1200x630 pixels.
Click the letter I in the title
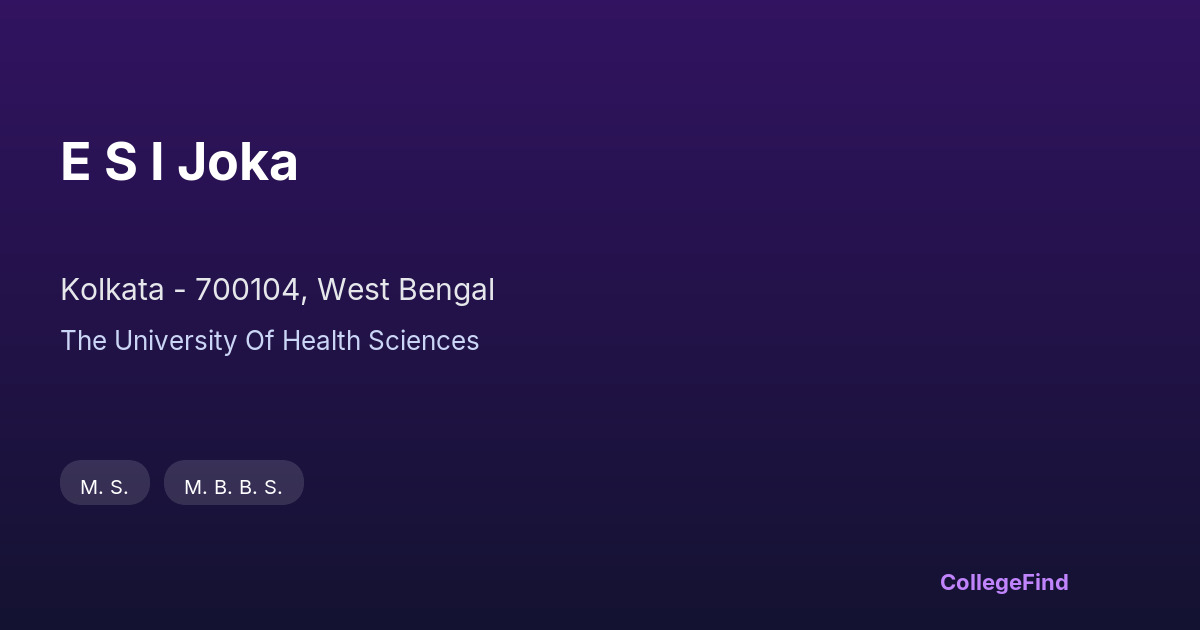pos(157,163)
